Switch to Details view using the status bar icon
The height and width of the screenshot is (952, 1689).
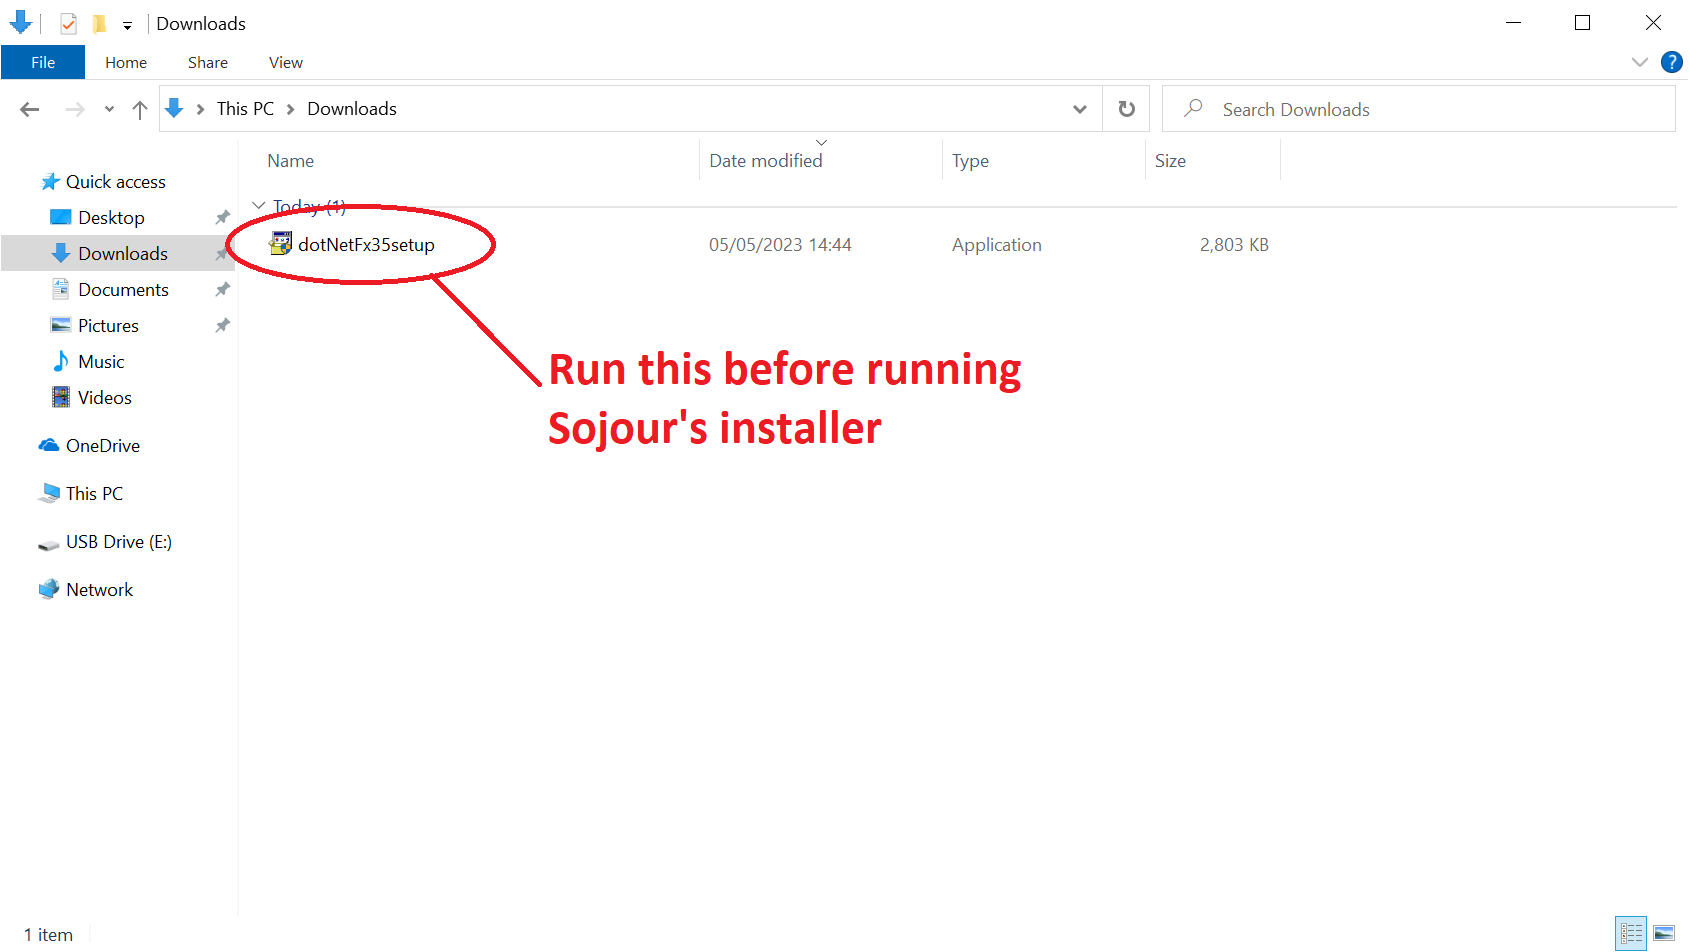1630,933
